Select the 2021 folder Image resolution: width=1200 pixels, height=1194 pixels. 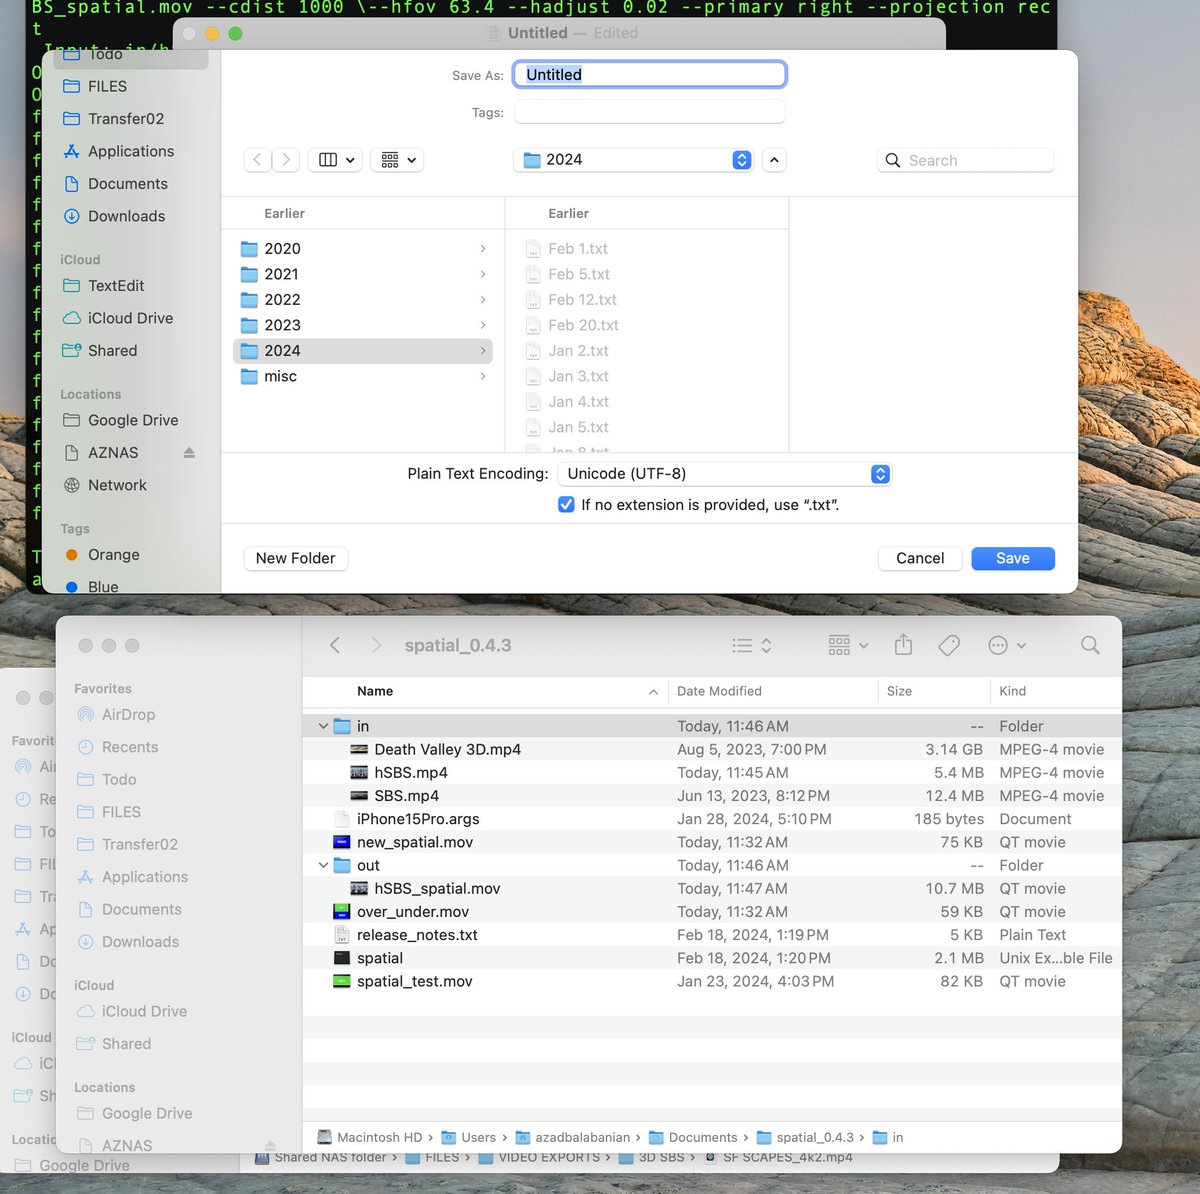pyautogui.click(x=363, y=274)
